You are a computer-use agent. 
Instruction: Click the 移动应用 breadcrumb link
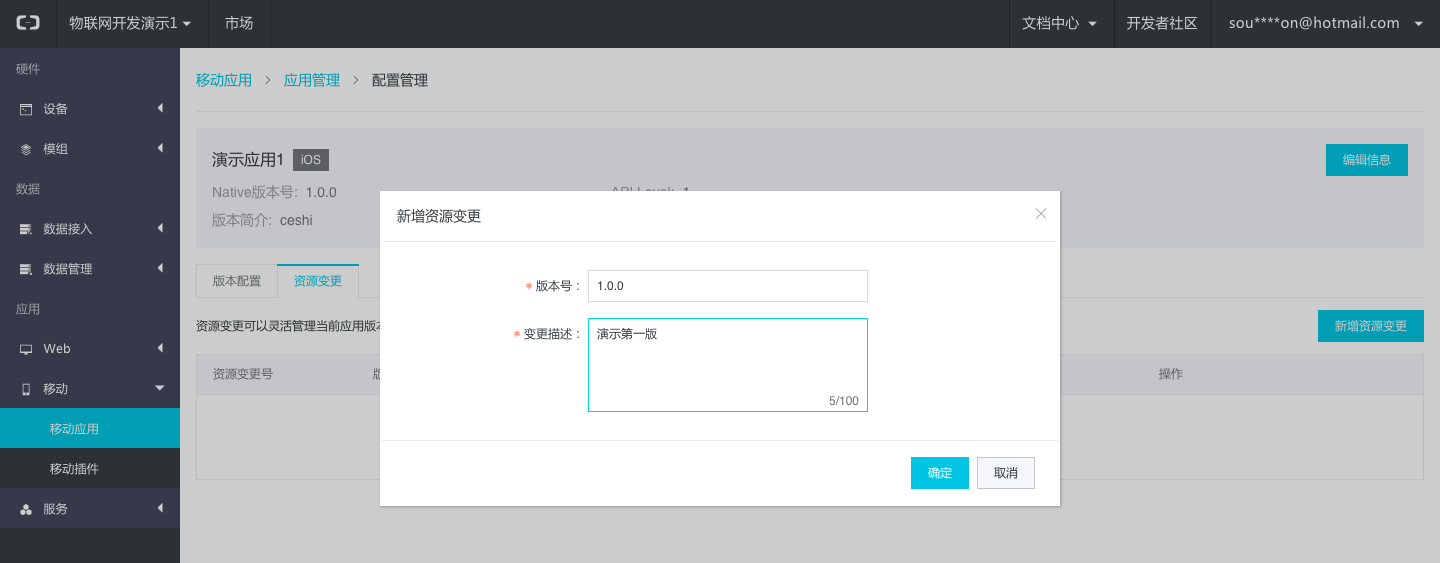(224, 80)
